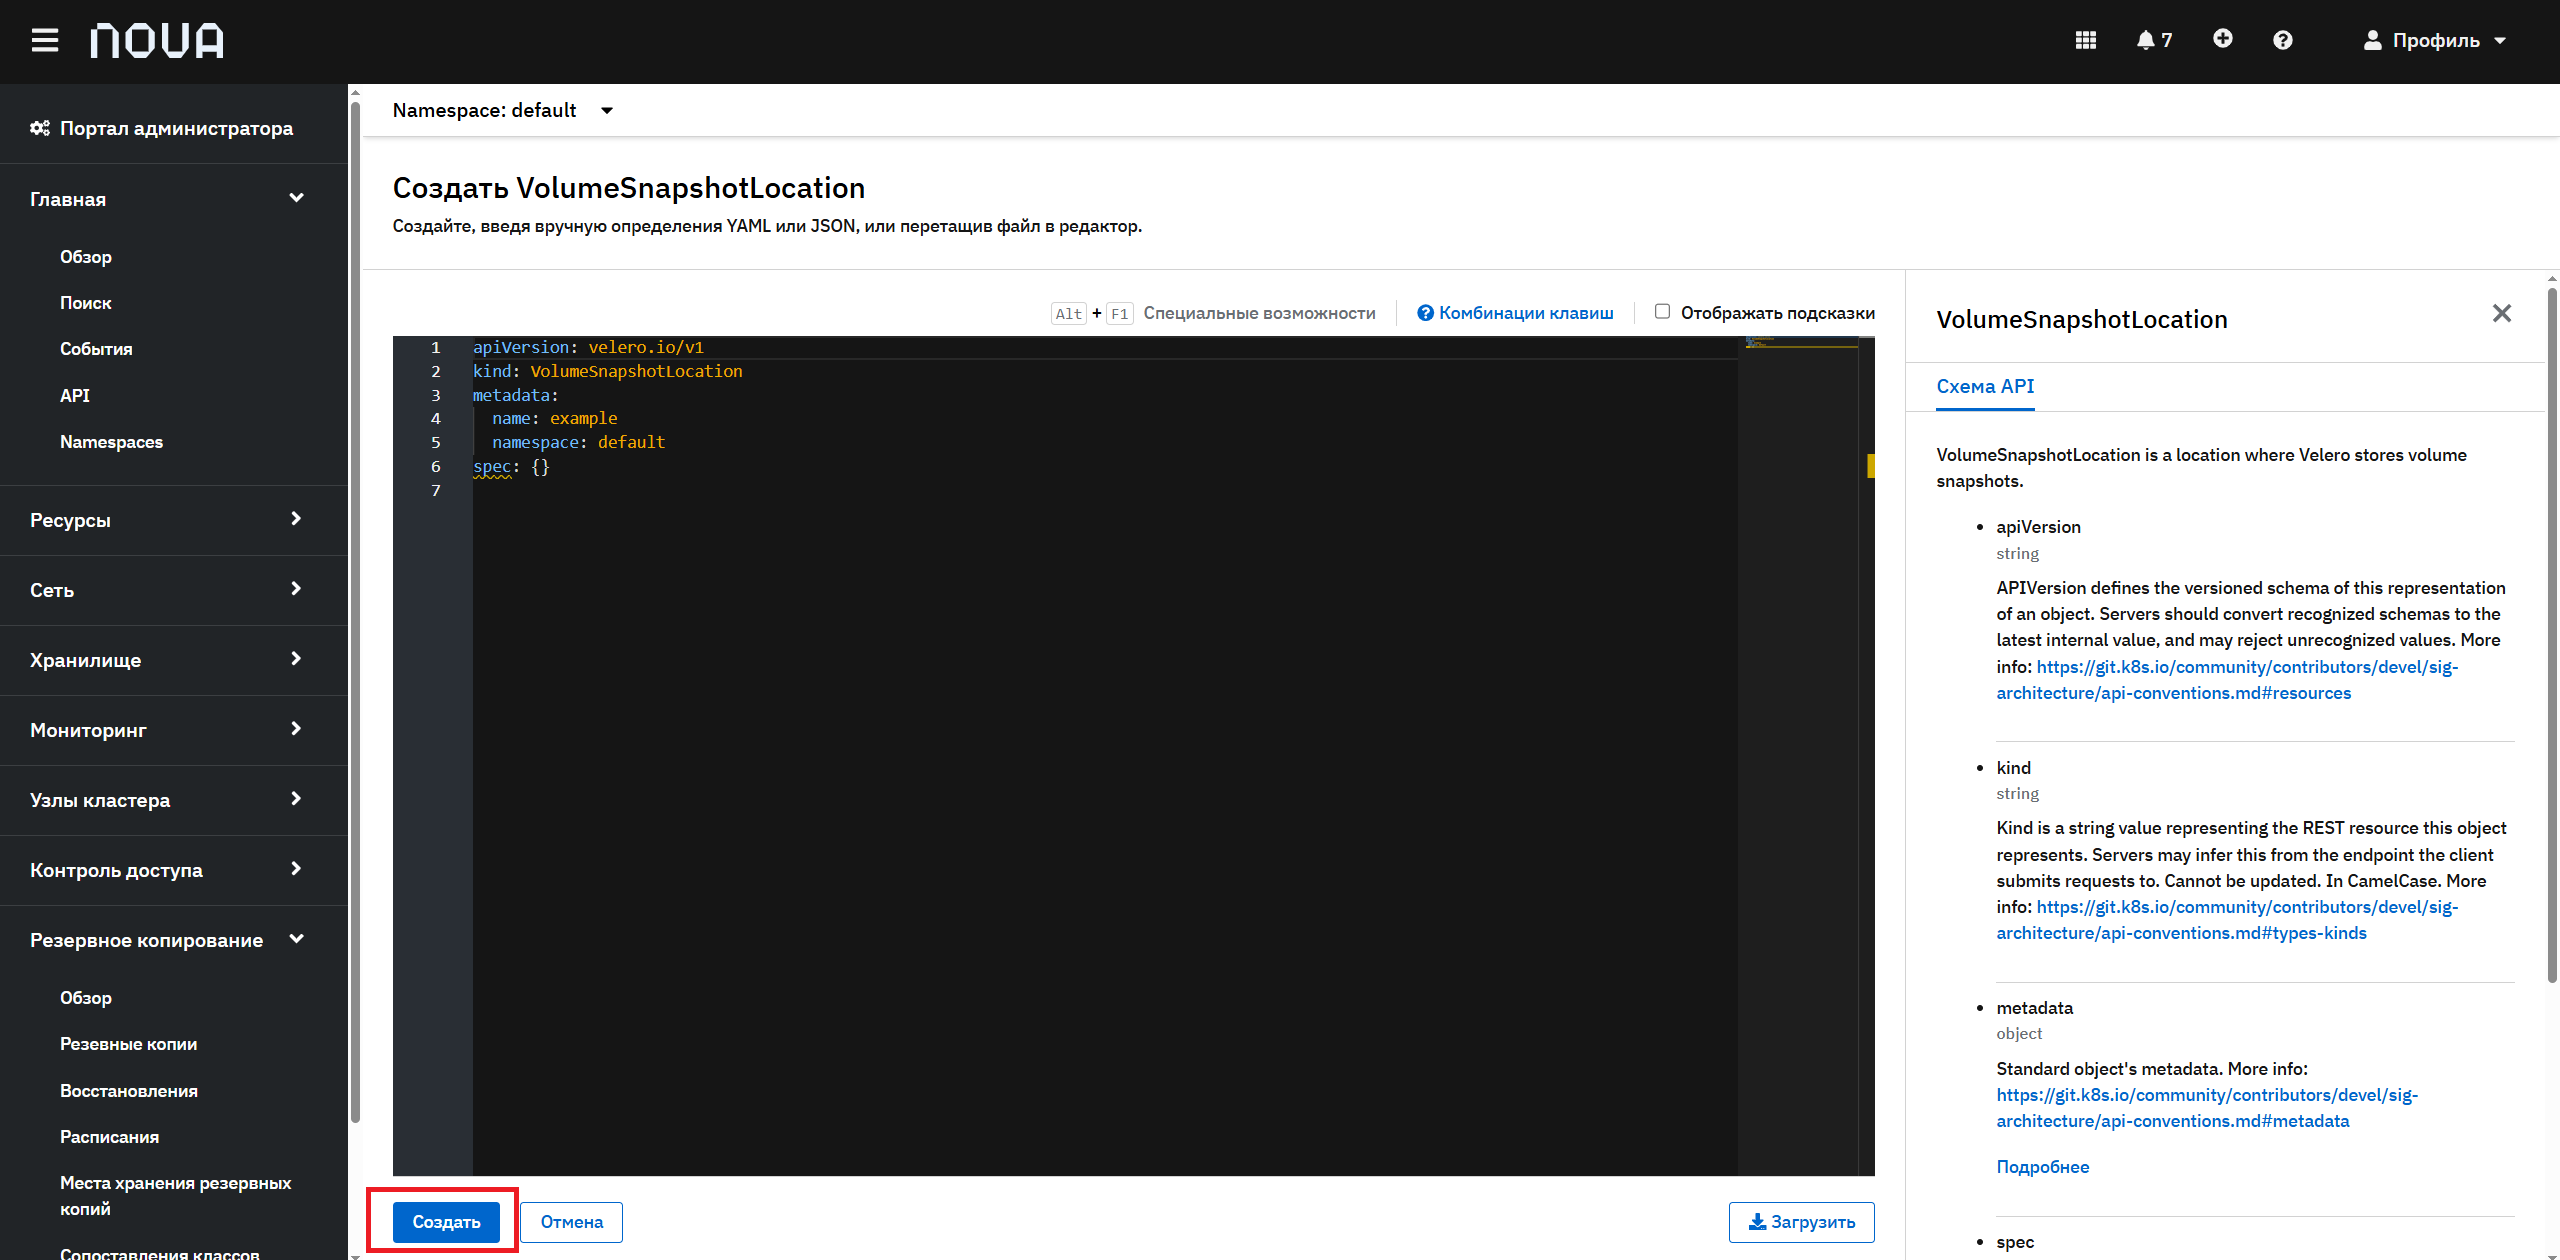
Task: Click the Создать button
Action: click(x=446, y=1222)
